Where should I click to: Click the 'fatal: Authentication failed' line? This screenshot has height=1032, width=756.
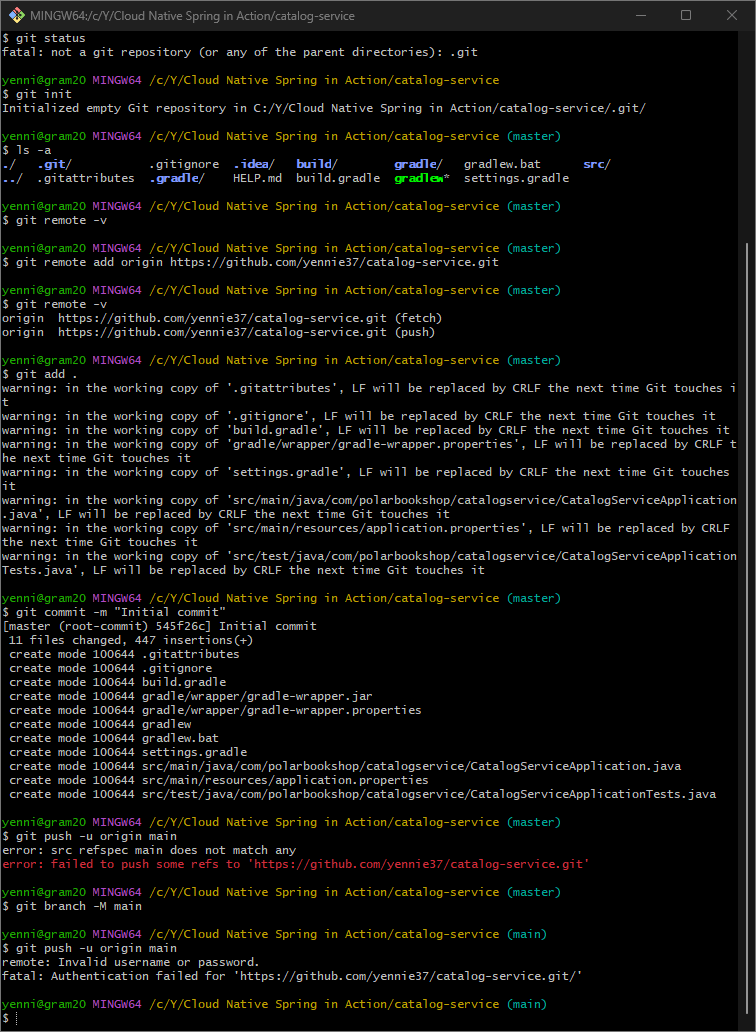coord(292,975)
